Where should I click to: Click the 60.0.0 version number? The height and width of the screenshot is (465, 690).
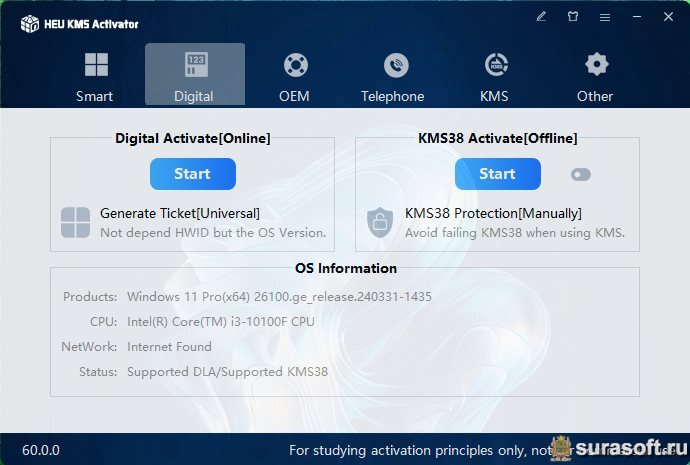coord(41,450)
